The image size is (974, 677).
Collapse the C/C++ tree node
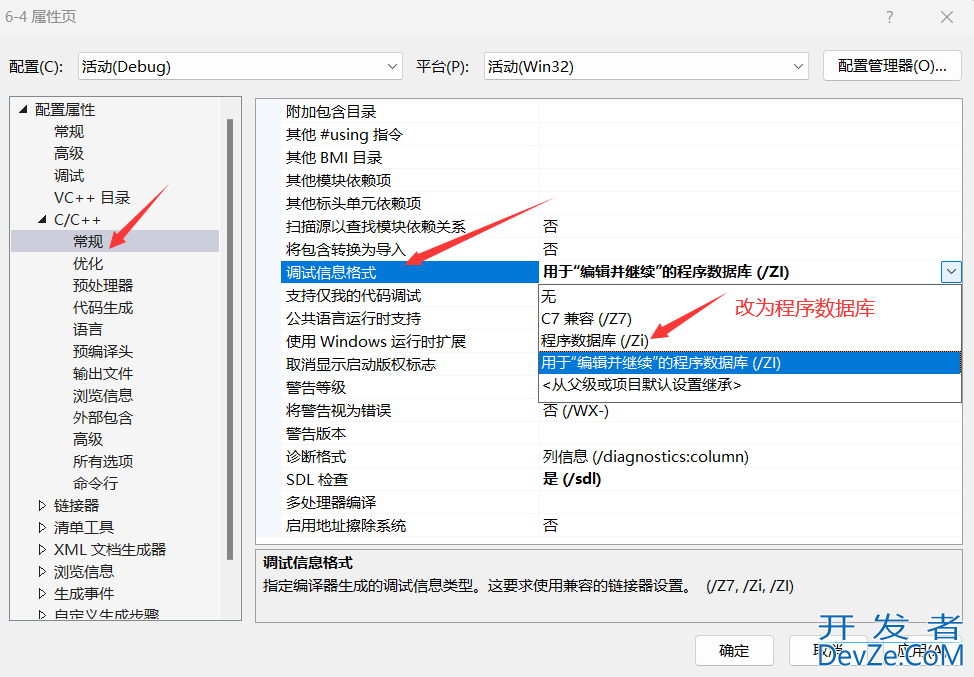tap(42, 220)
